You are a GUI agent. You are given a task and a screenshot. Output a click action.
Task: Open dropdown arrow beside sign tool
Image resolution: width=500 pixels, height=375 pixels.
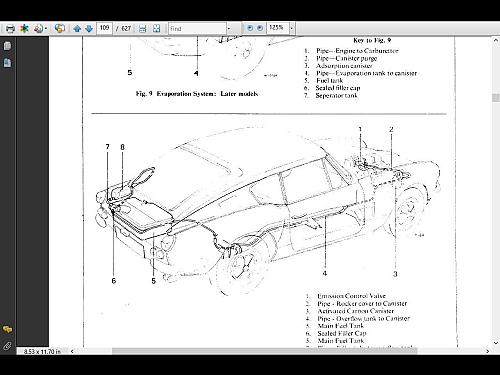(46, 29)
